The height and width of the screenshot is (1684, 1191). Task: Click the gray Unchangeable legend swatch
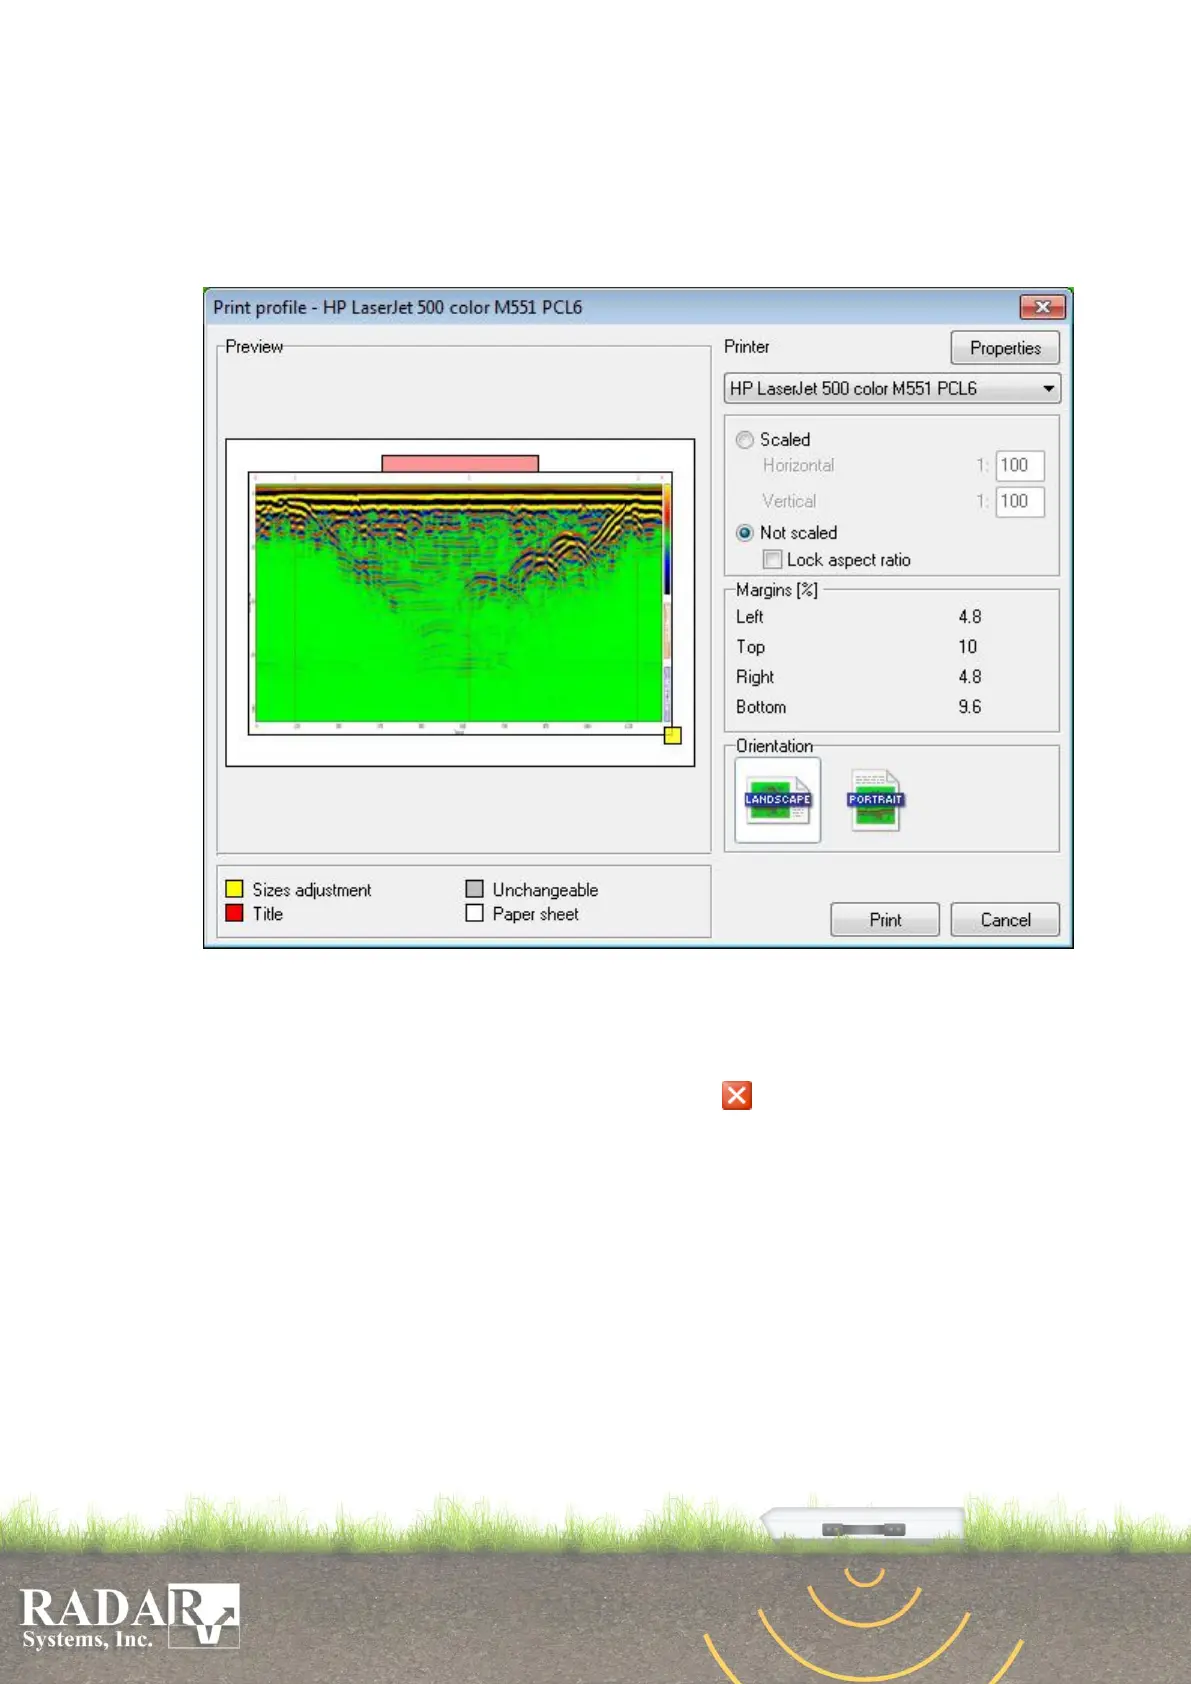point(474,889)
